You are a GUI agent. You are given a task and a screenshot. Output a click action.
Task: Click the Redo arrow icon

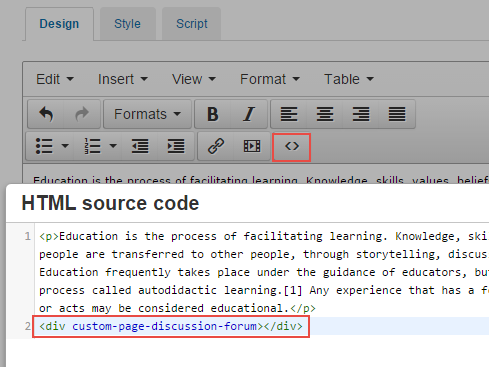[82, 114]
